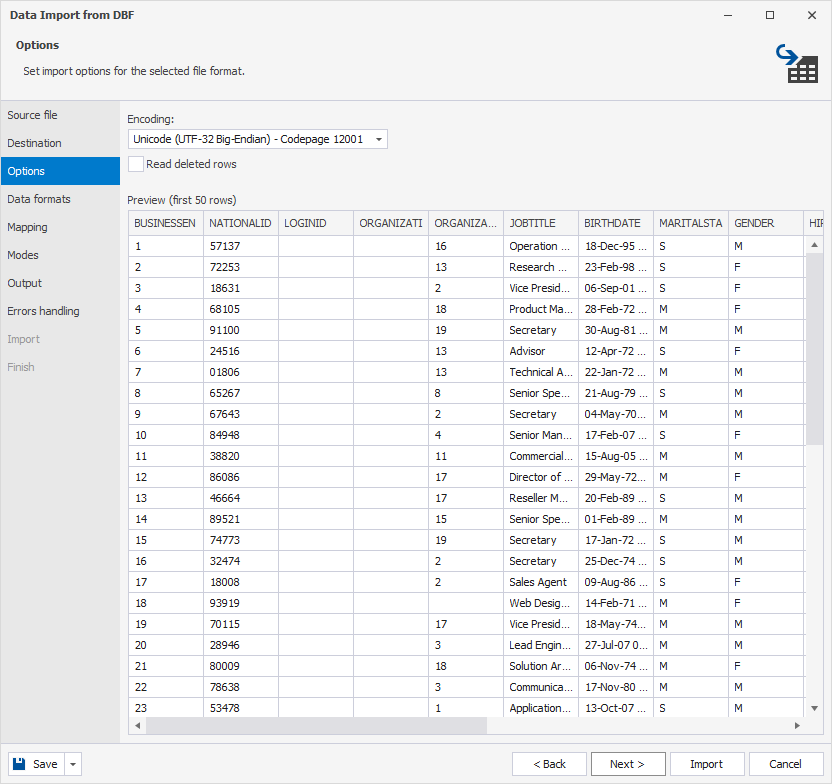Click the horizontal scrollbar left arrow
The height and width of the screenshot is (784, 832).
pos(137,726)
